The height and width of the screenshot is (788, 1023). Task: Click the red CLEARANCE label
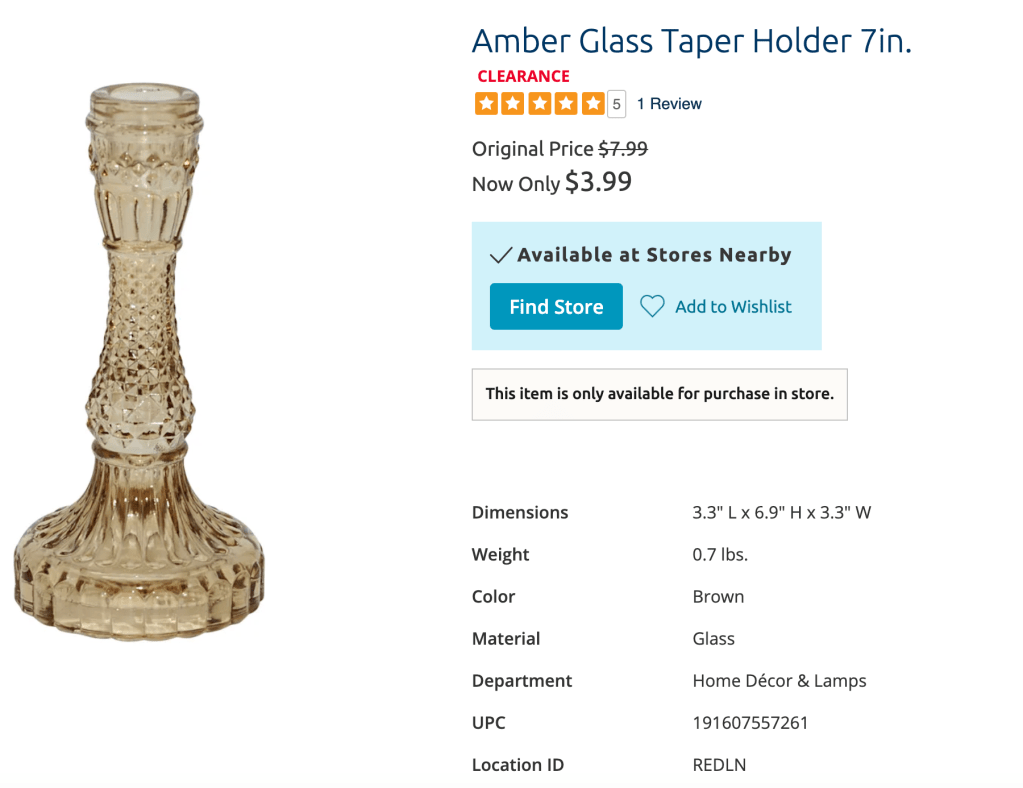pyautogui.click(x=523, y=76)
